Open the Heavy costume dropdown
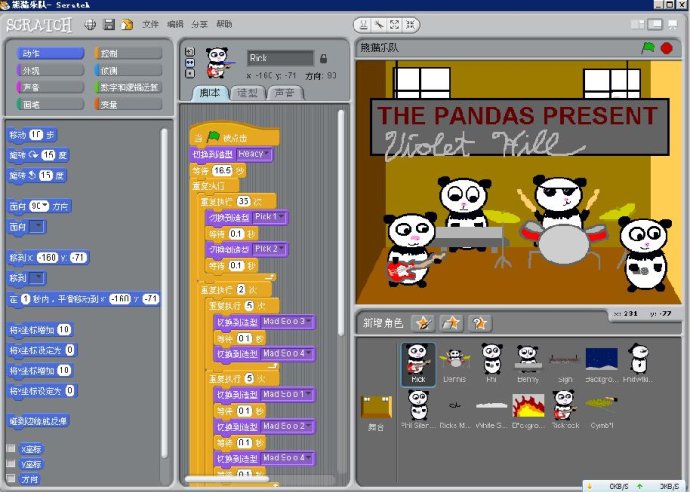This screenshot has height=492, width=690. tap(254, 154)
